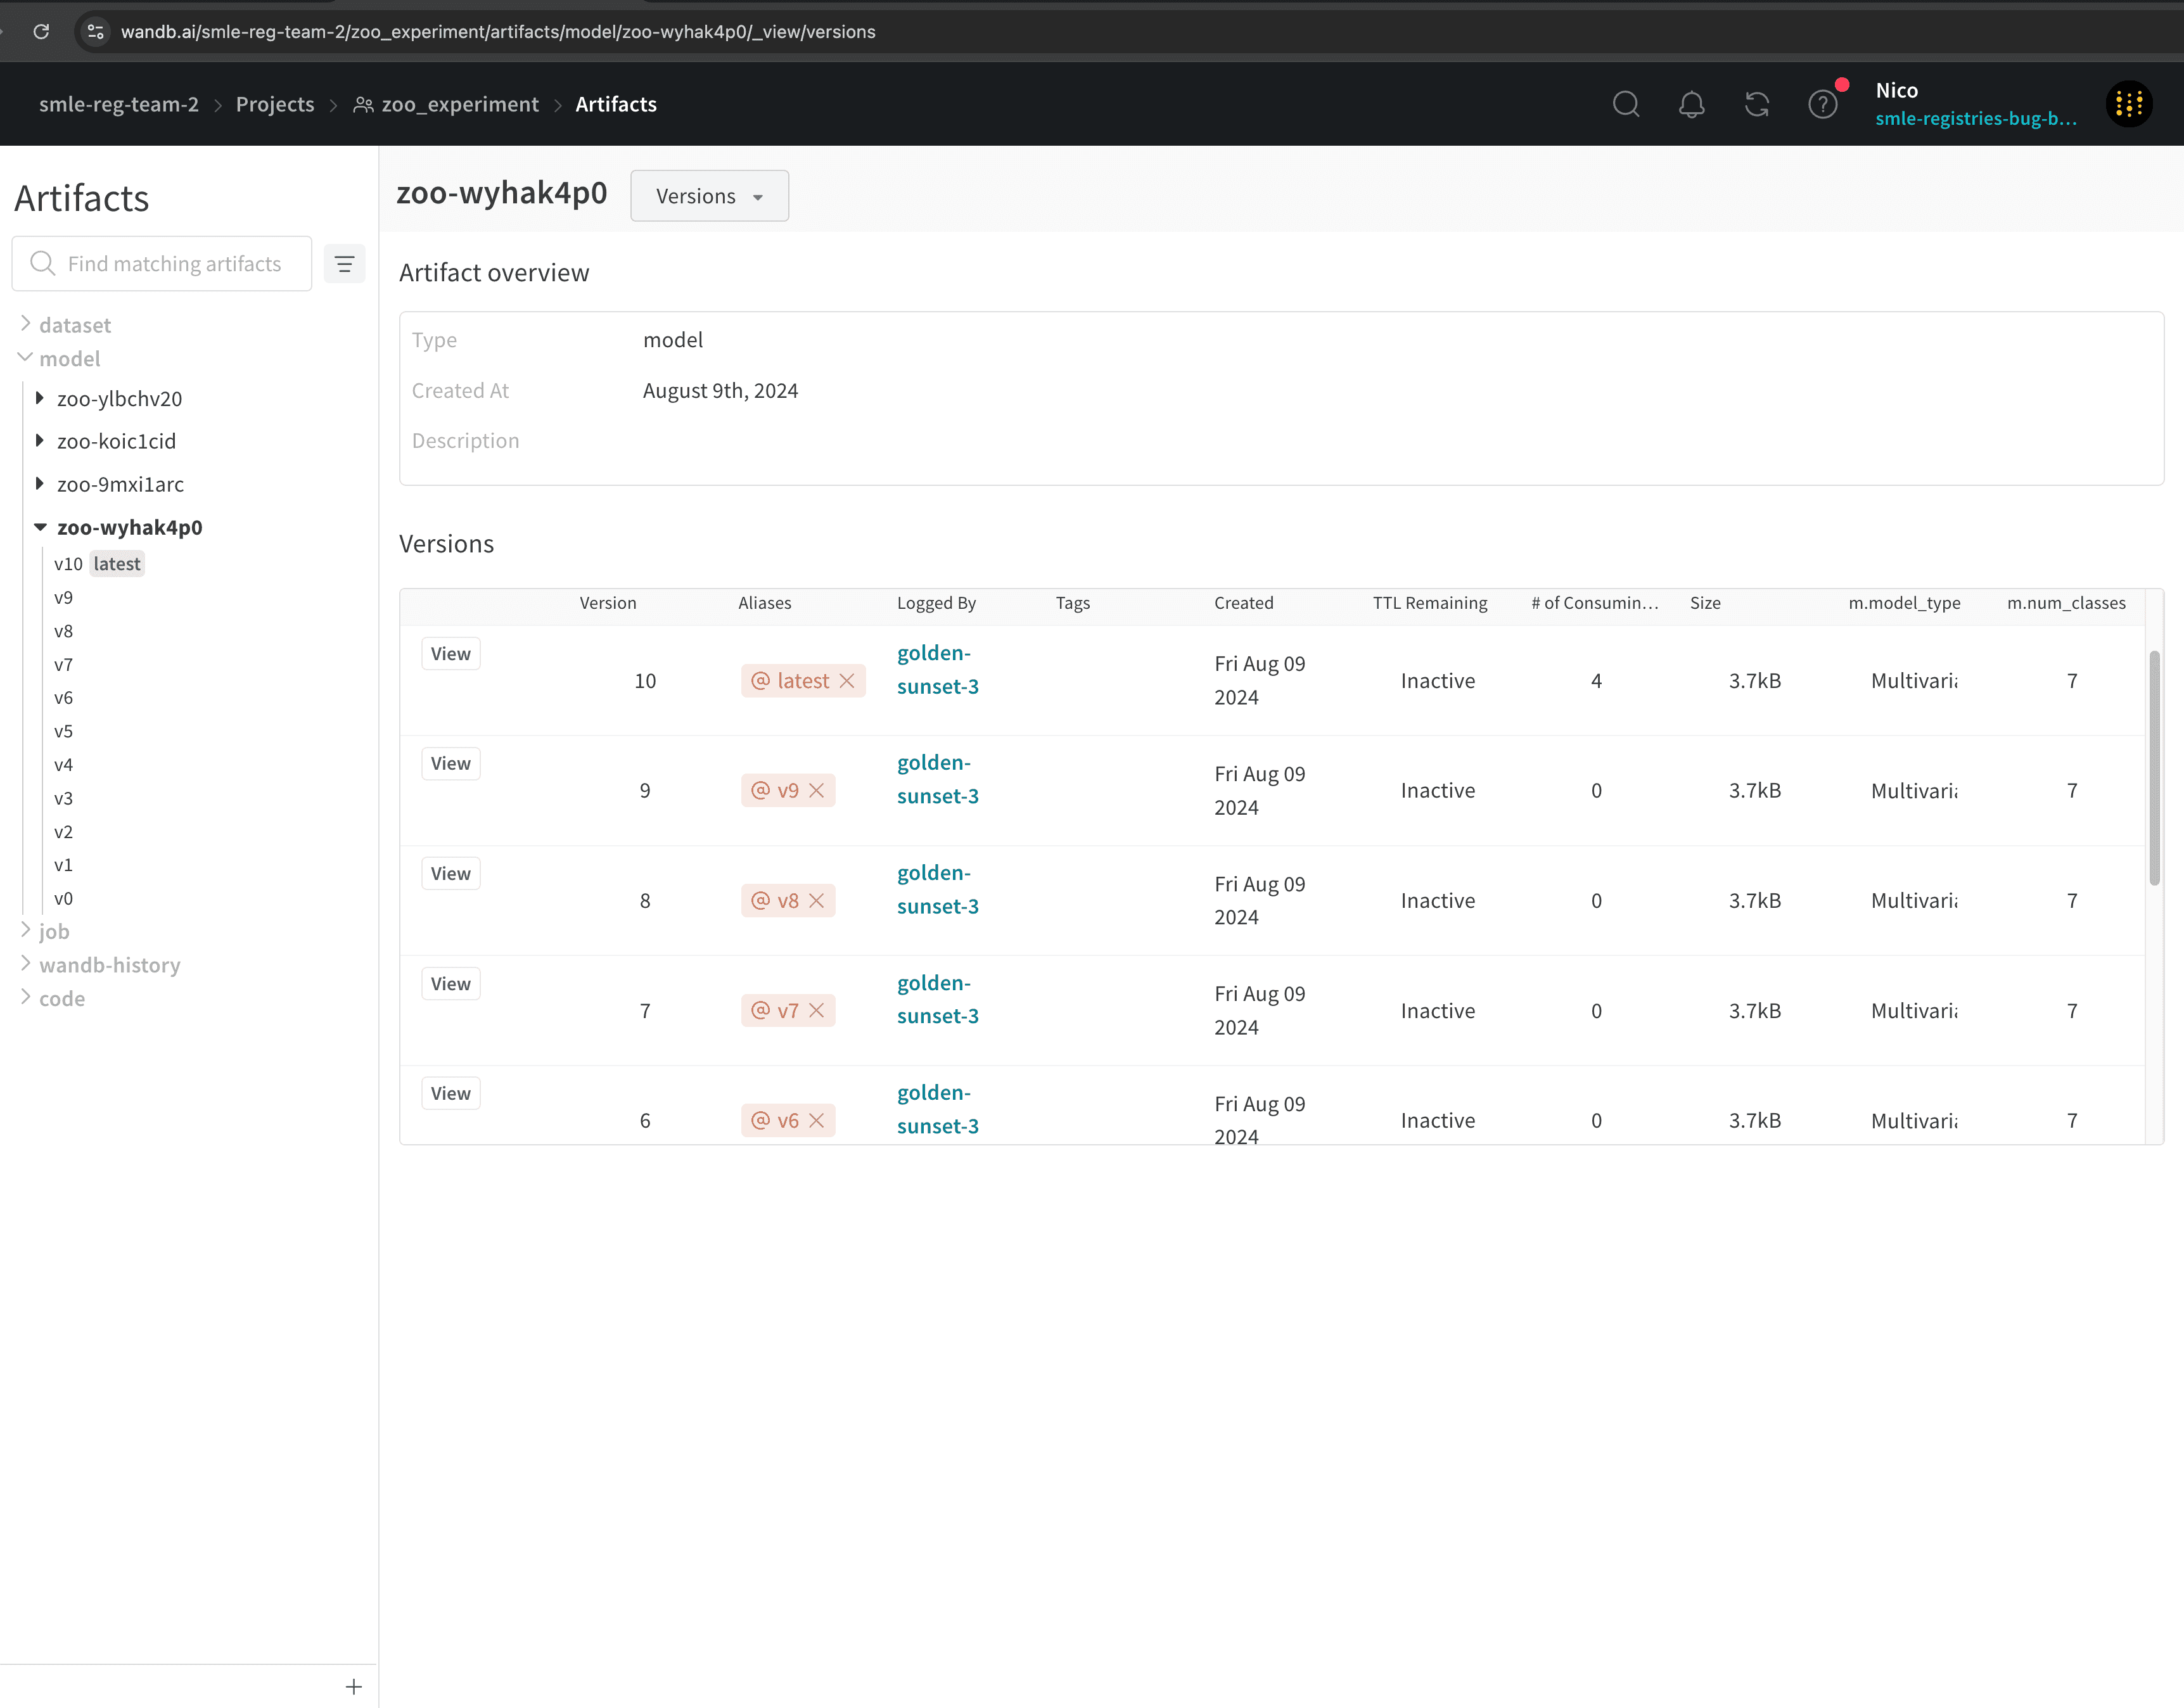Collapse the model artifact type
2184x1708 pixels.
click(26, 357)
